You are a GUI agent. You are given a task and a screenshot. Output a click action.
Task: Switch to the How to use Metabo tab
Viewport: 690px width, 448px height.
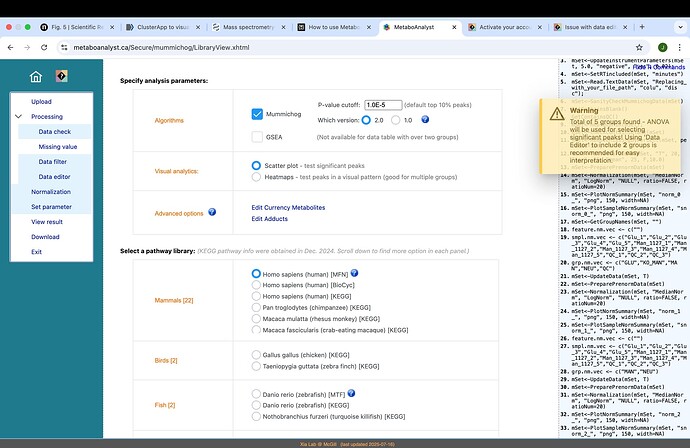point(334,27)
